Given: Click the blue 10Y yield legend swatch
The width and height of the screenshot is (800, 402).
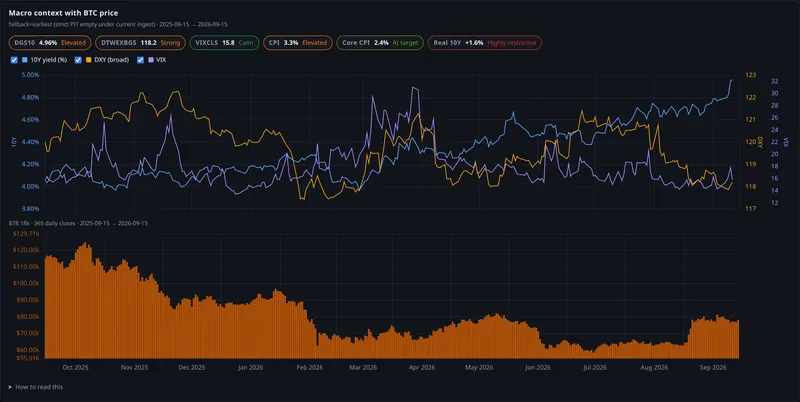Looking at the screenshot, I should (25, 60).
